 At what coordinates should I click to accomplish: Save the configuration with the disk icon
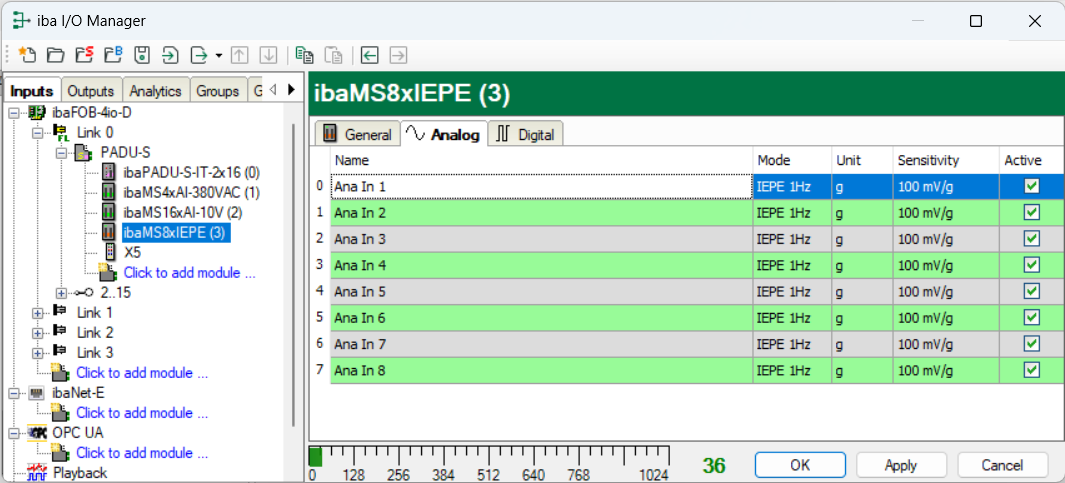coord(141,55)
